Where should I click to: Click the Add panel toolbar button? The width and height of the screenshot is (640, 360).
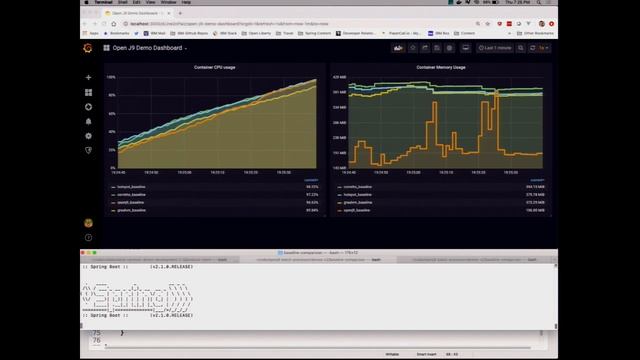point(398,48)
